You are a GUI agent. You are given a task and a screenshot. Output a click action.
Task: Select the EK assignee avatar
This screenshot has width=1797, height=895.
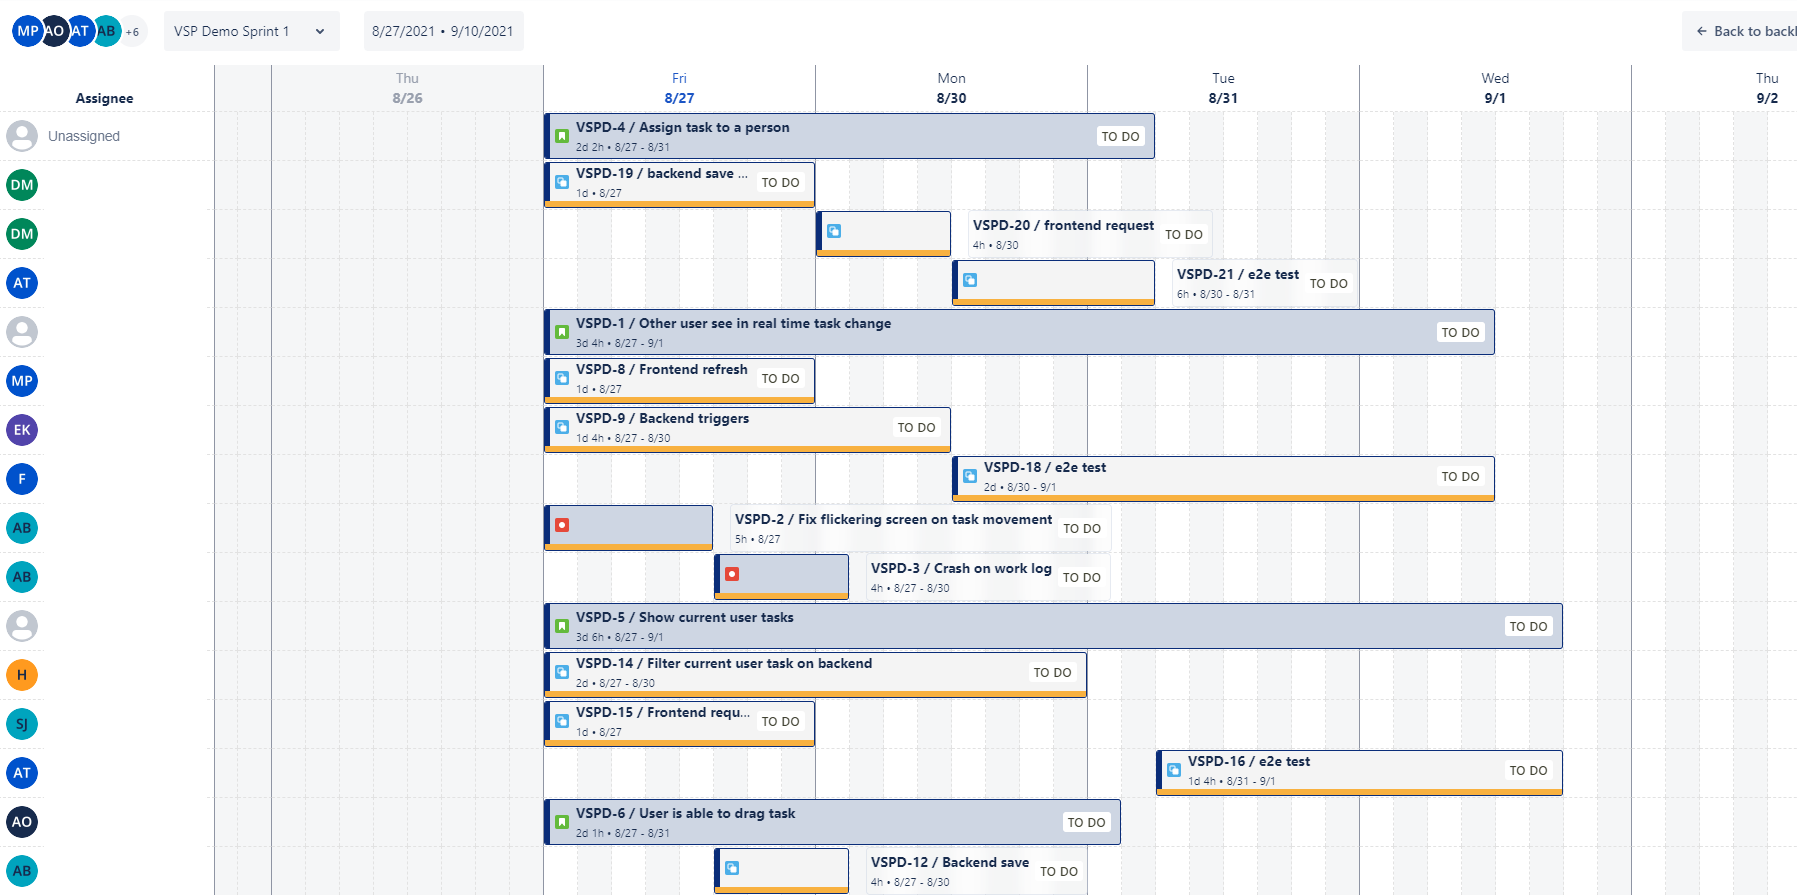pyautogui.click(x=22, y=430)
